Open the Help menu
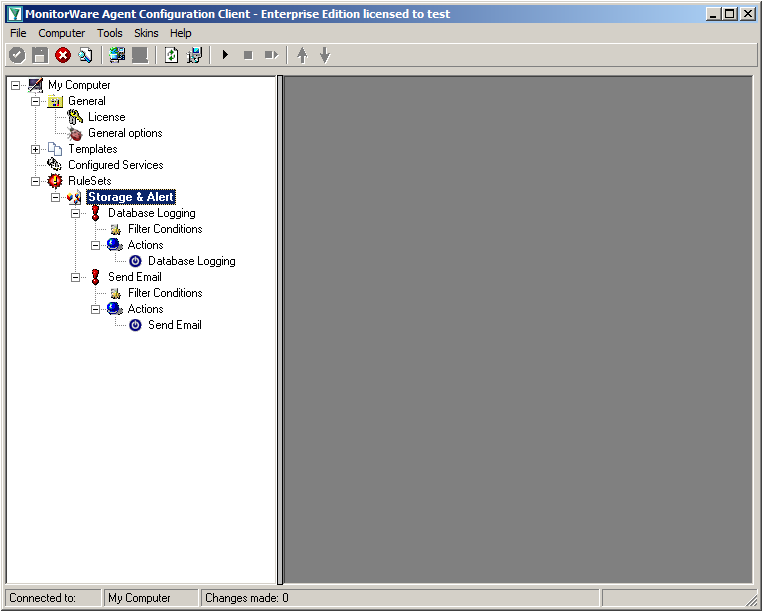 pos(181,33)
